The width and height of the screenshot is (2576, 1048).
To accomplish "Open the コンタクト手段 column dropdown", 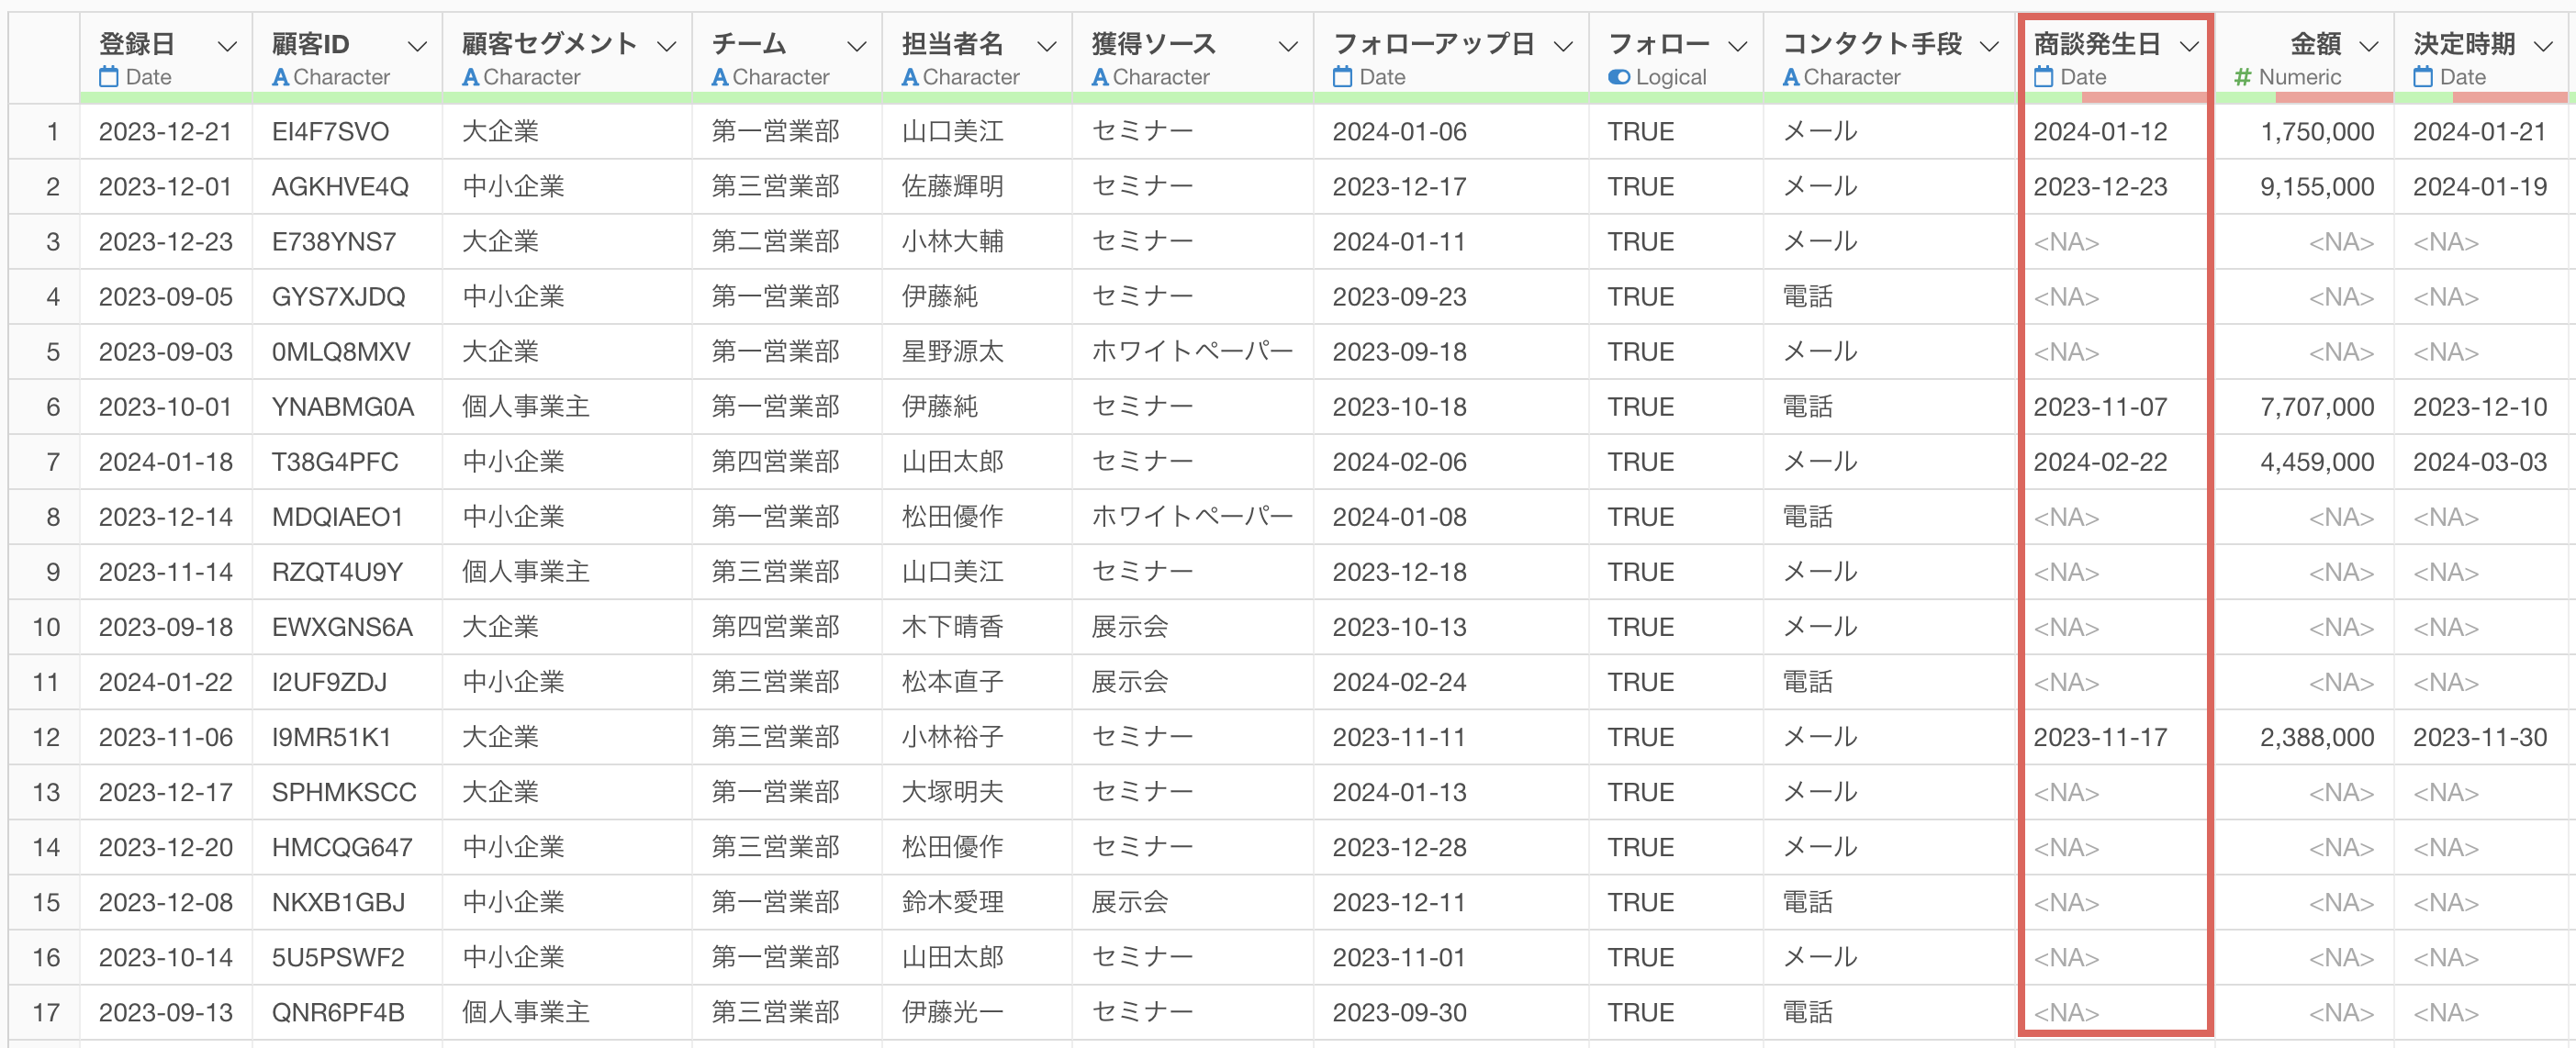I will (x=1989, y=46).
